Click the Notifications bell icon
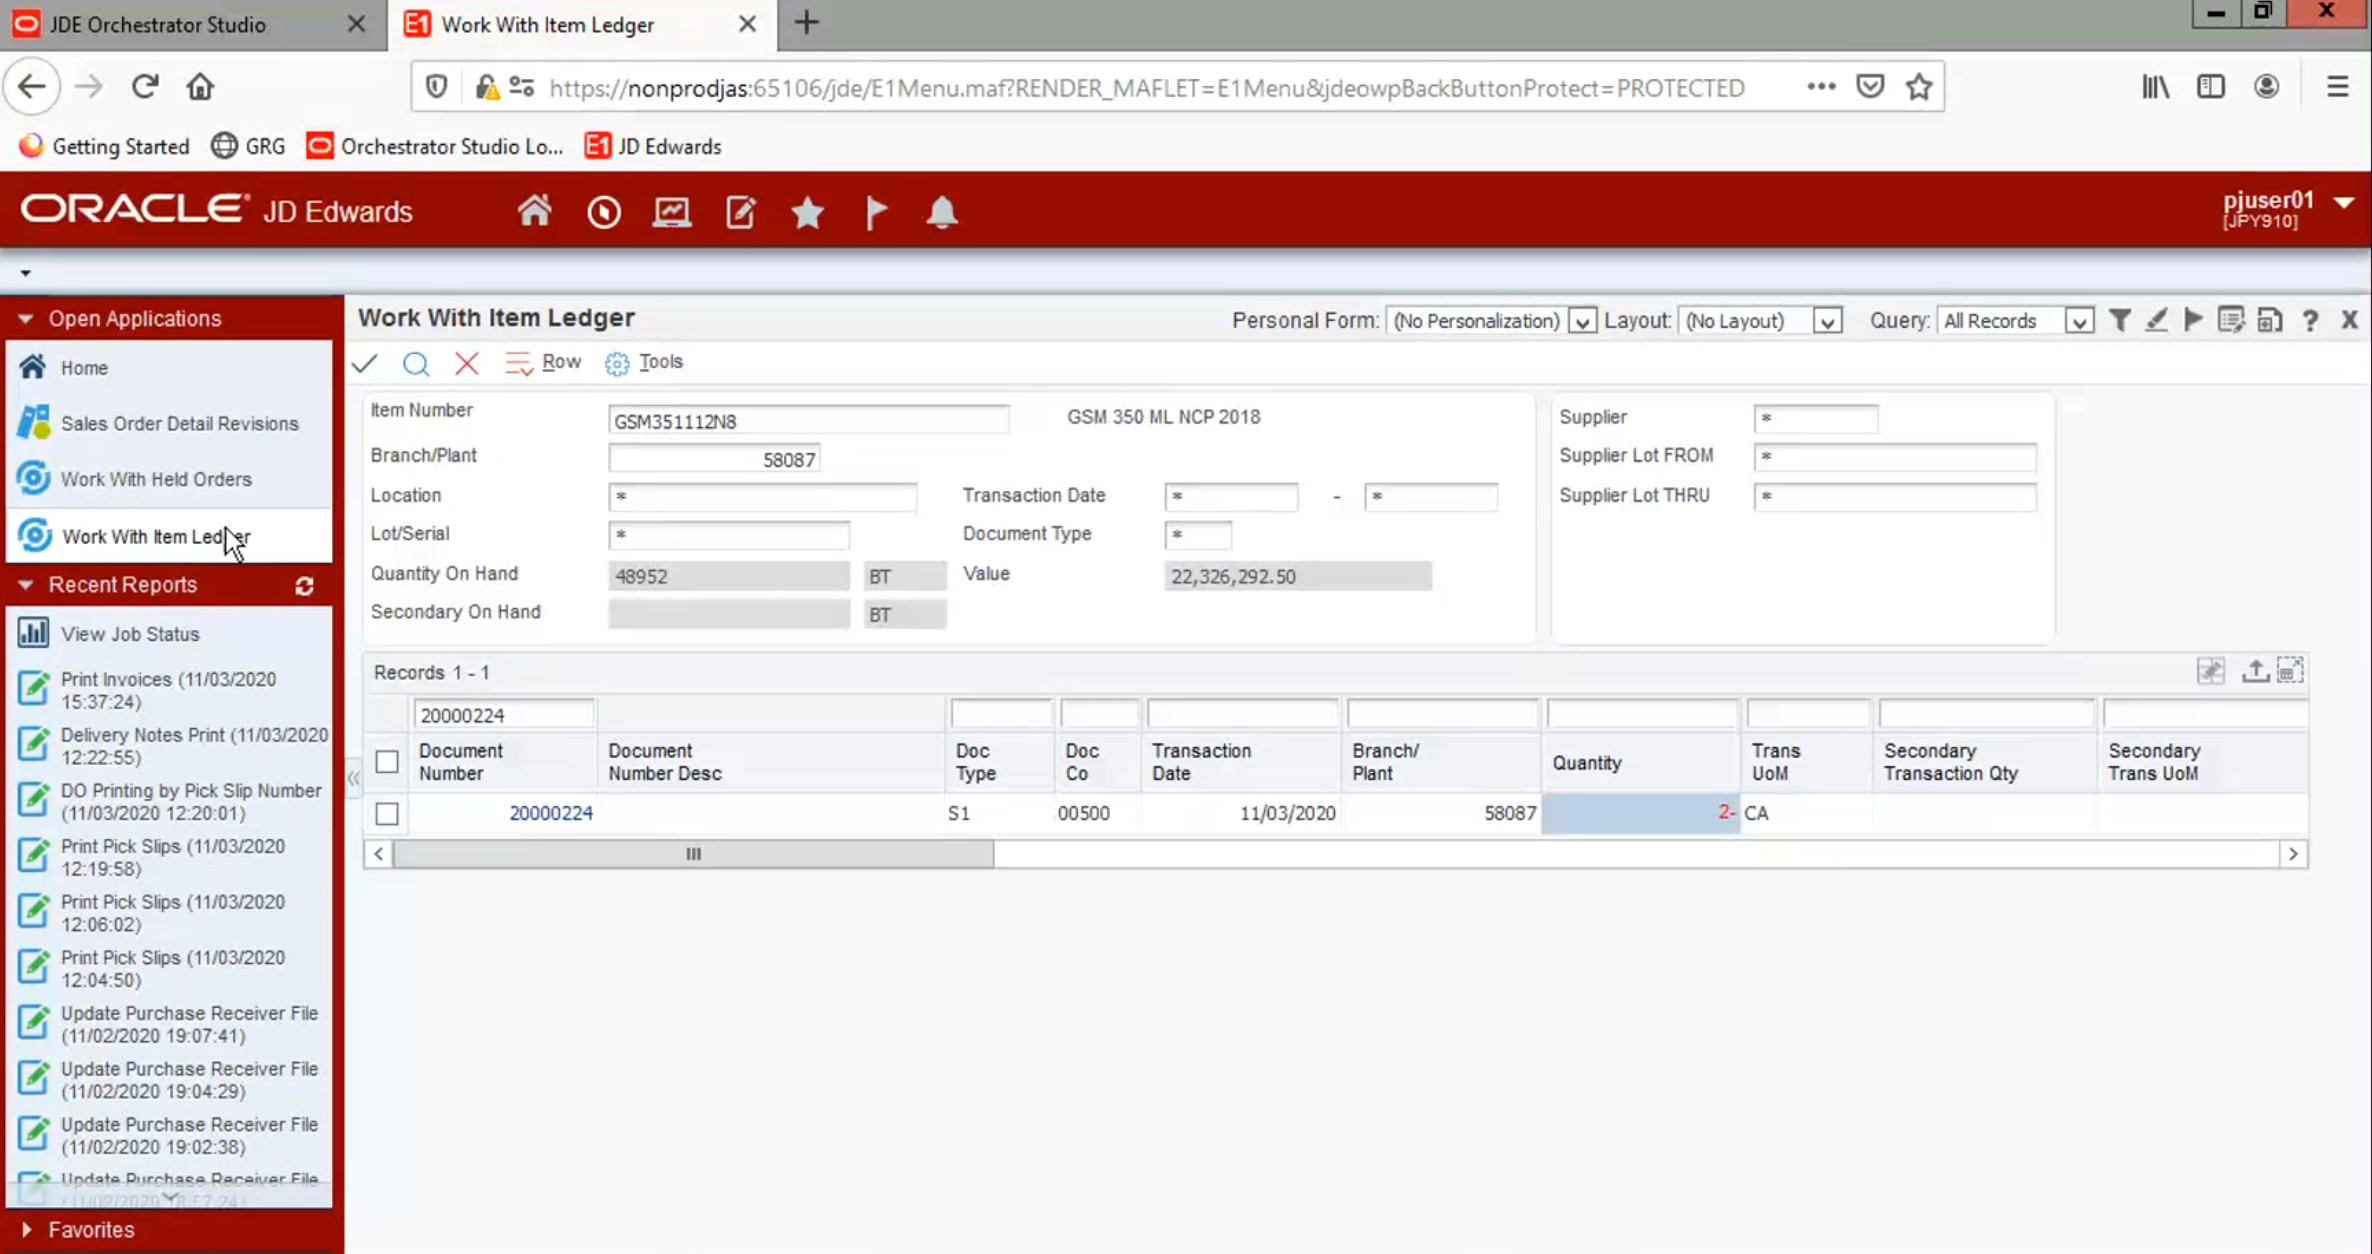This screenshot has width=2372, height=1254. tap(941, 212)
